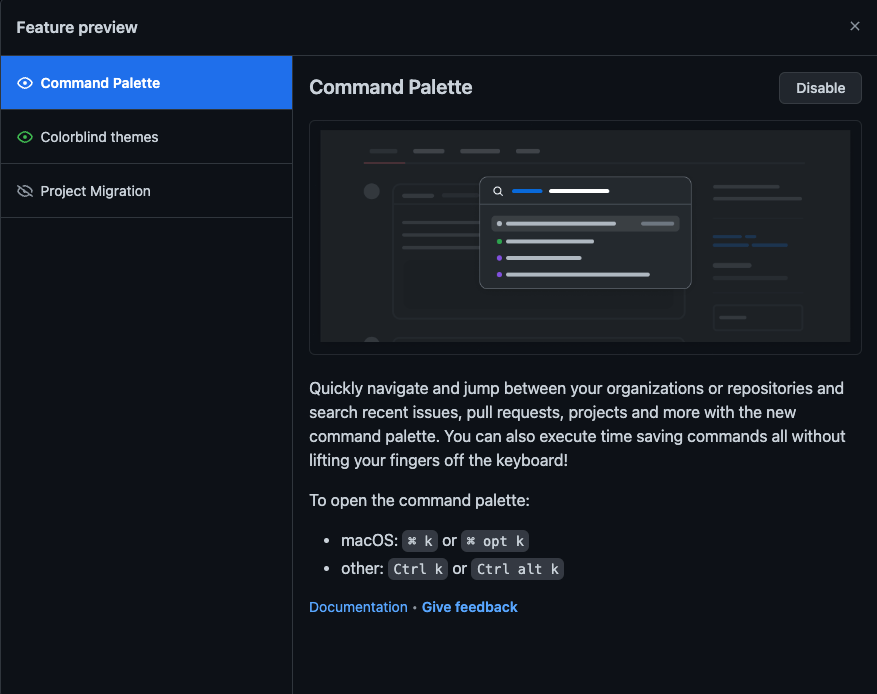Open the Colorblind themes feature item

(147, 137)
